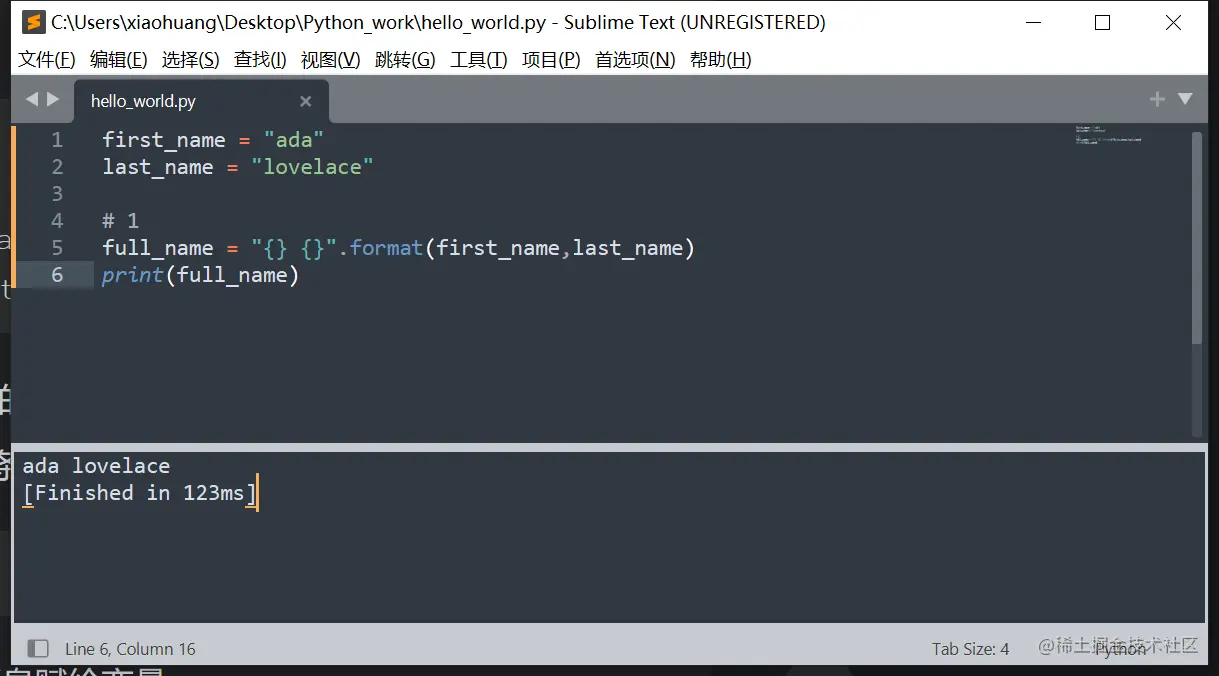
Task: Add a new tab with plus icon
Action: (1157, 99)
